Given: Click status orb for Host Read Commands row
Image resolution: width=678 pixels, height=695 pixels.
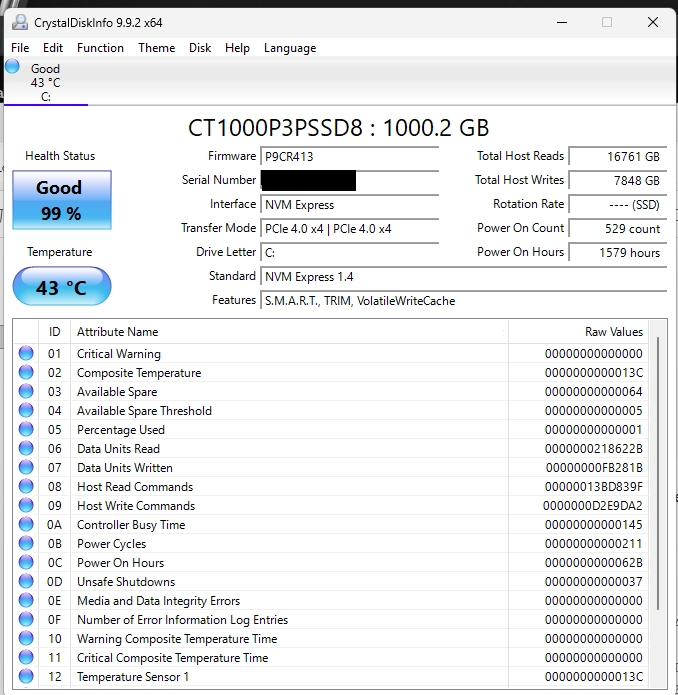Looking at the screenshot, I should pyautogui.click(x=26, y=487).
